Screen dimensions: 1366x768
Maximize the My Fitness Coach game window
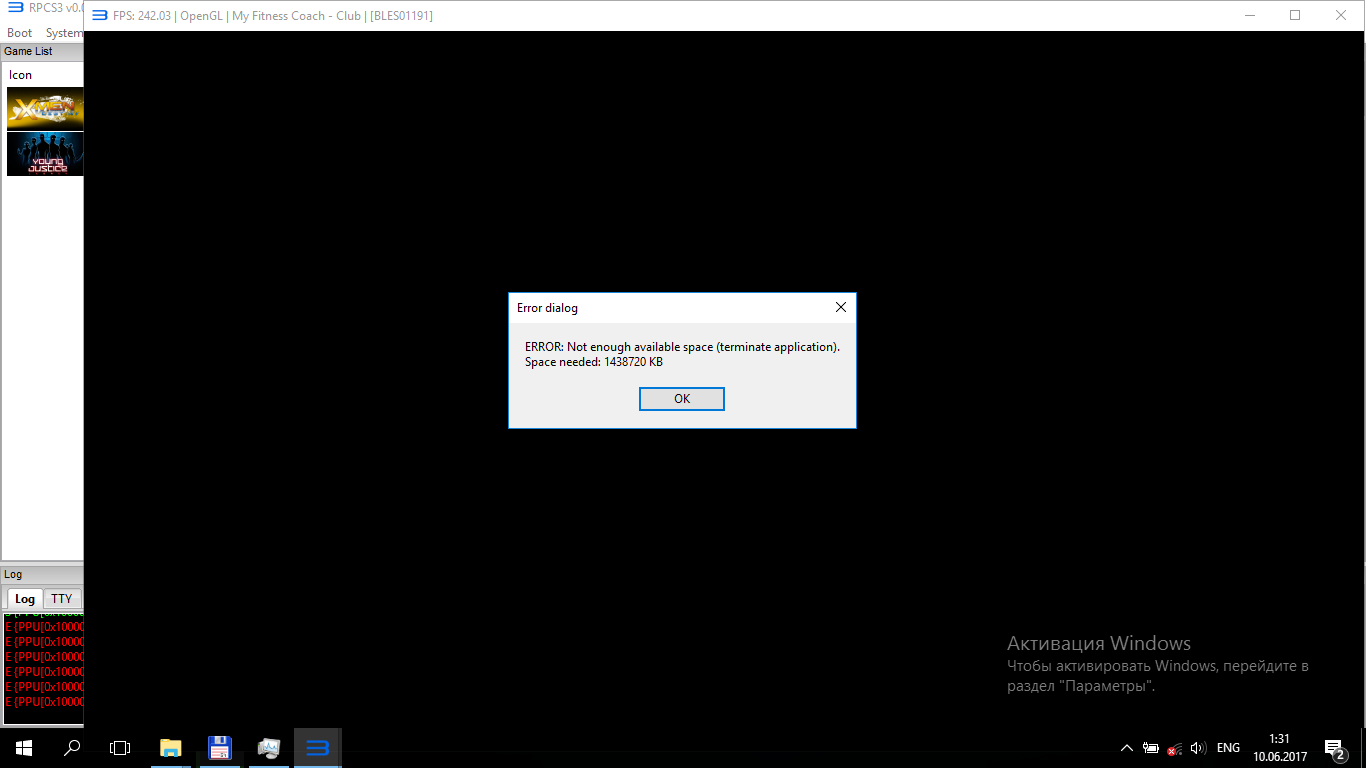pyautogui.click(x=1296, y=15)
